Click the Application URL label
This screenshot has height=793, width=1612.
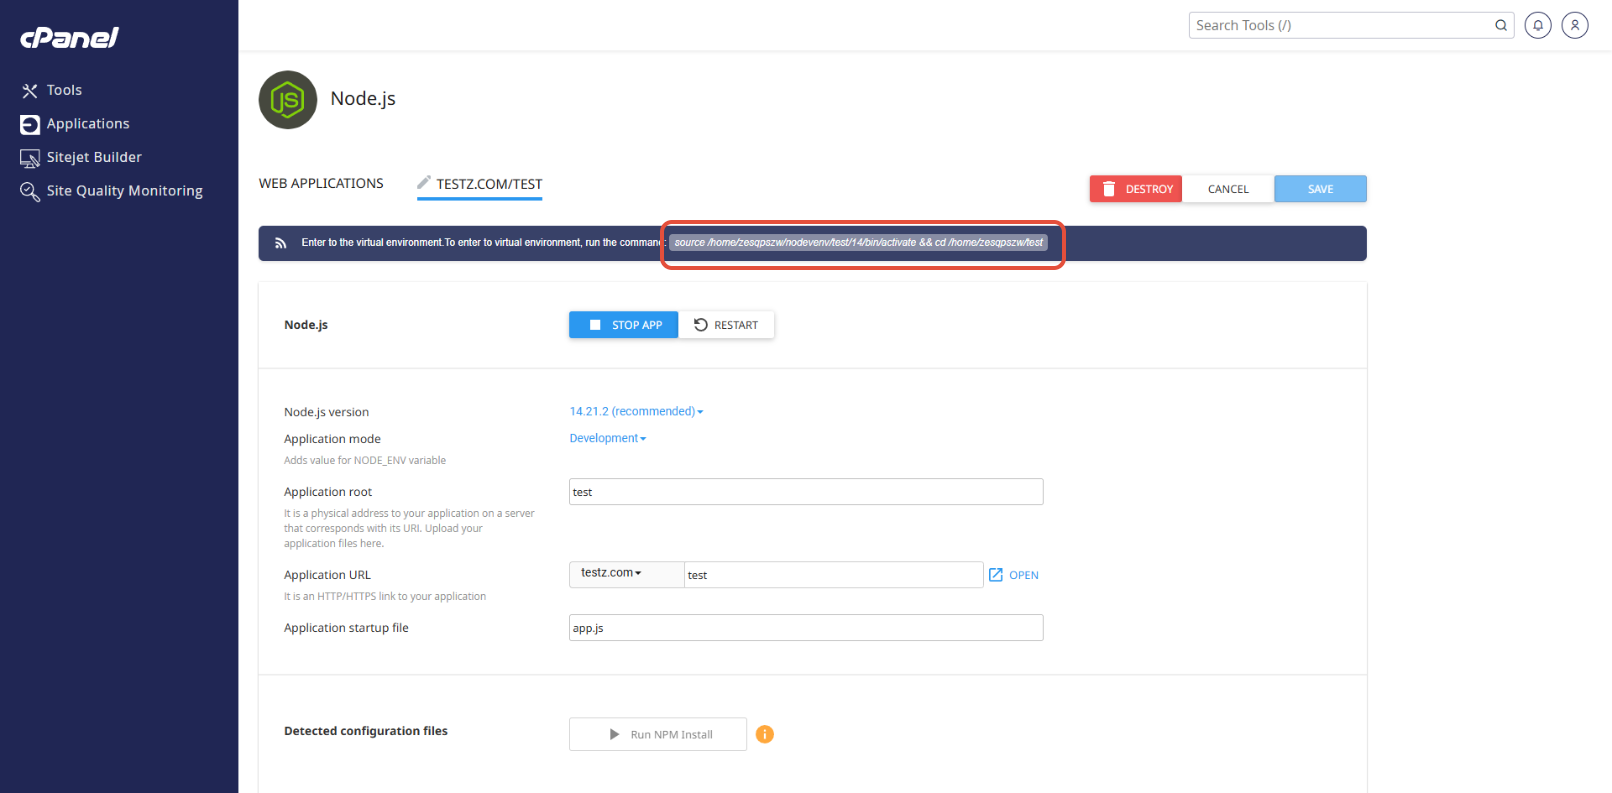click(x=327, y=575)
